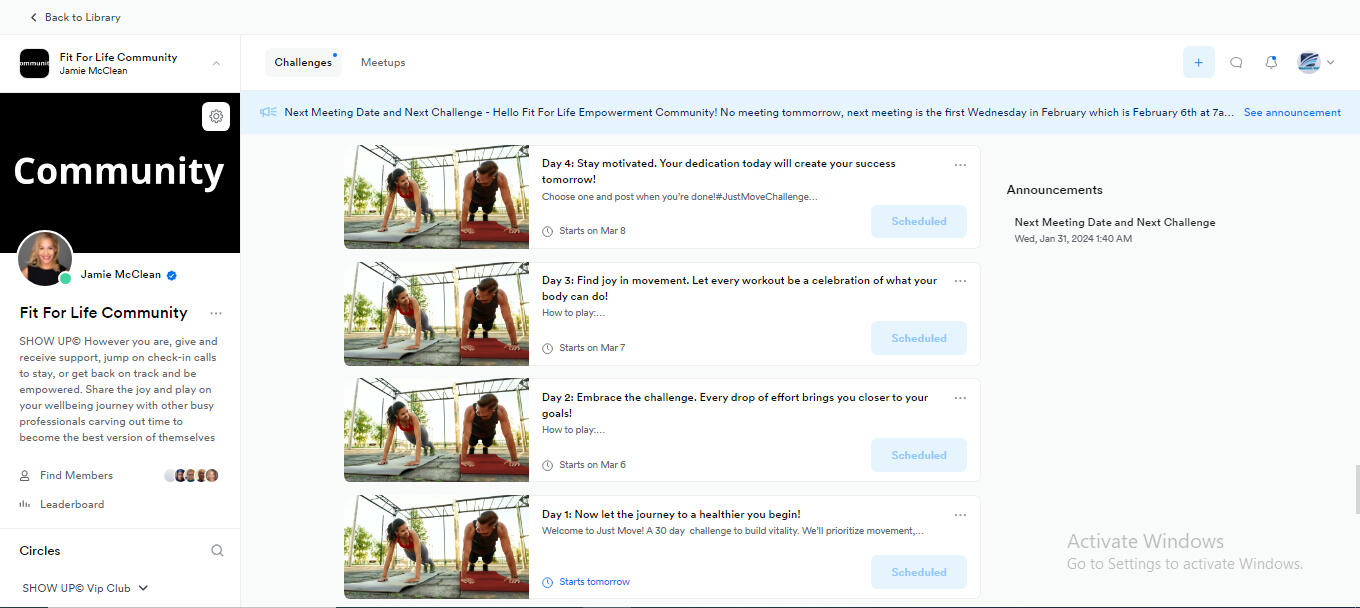
Task: Open the three-dot menu for Day 1 challenge
Action: point(960,515)
